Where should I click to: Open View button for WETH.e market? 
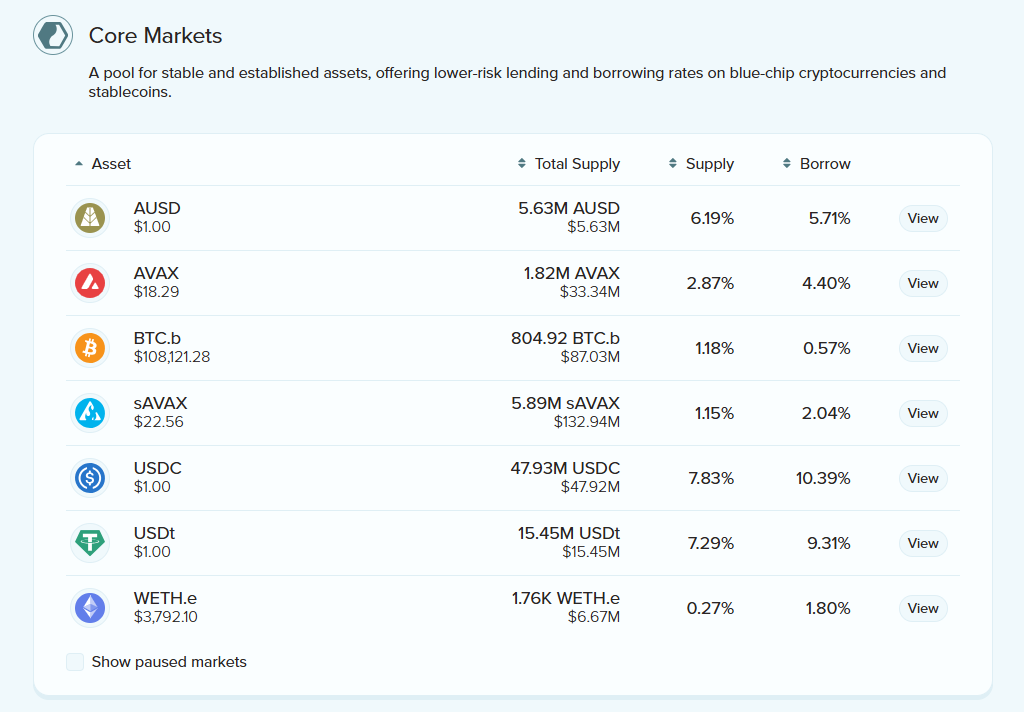tap(923, 608)
